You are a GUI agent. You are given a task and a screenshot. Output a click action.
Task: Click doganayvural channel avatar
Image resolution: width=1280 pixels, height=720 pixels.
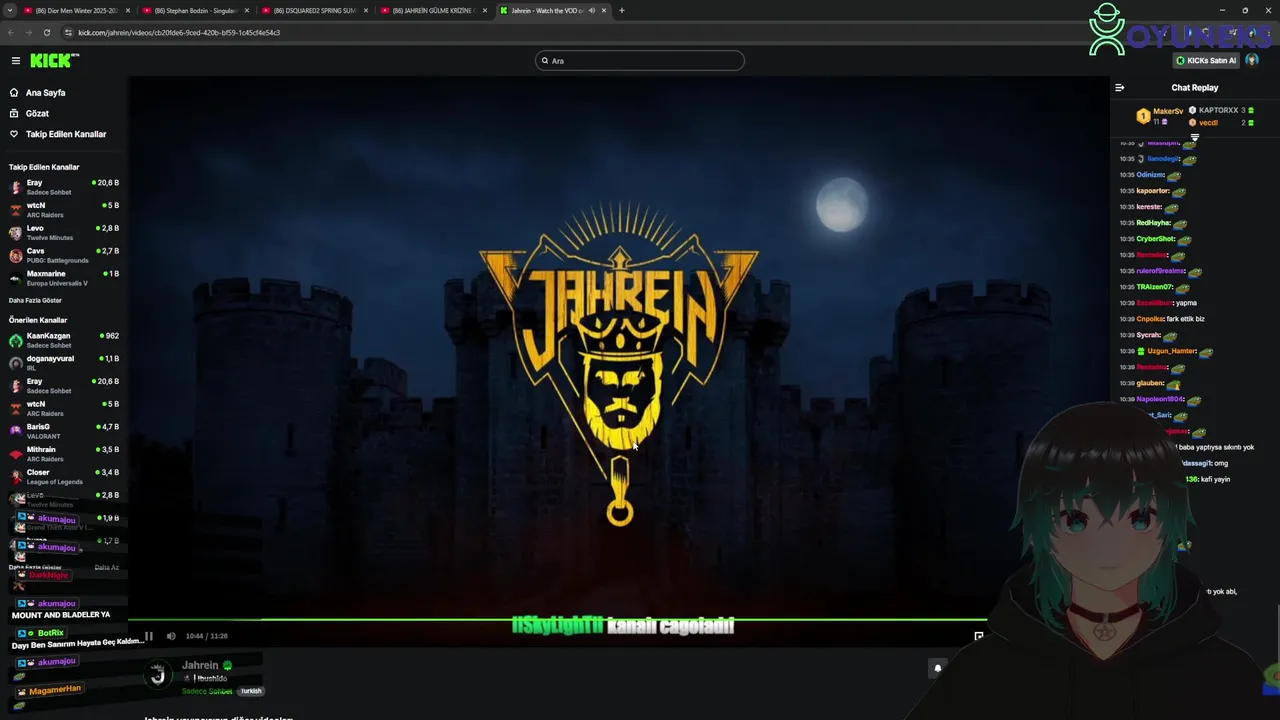(15, 363)
